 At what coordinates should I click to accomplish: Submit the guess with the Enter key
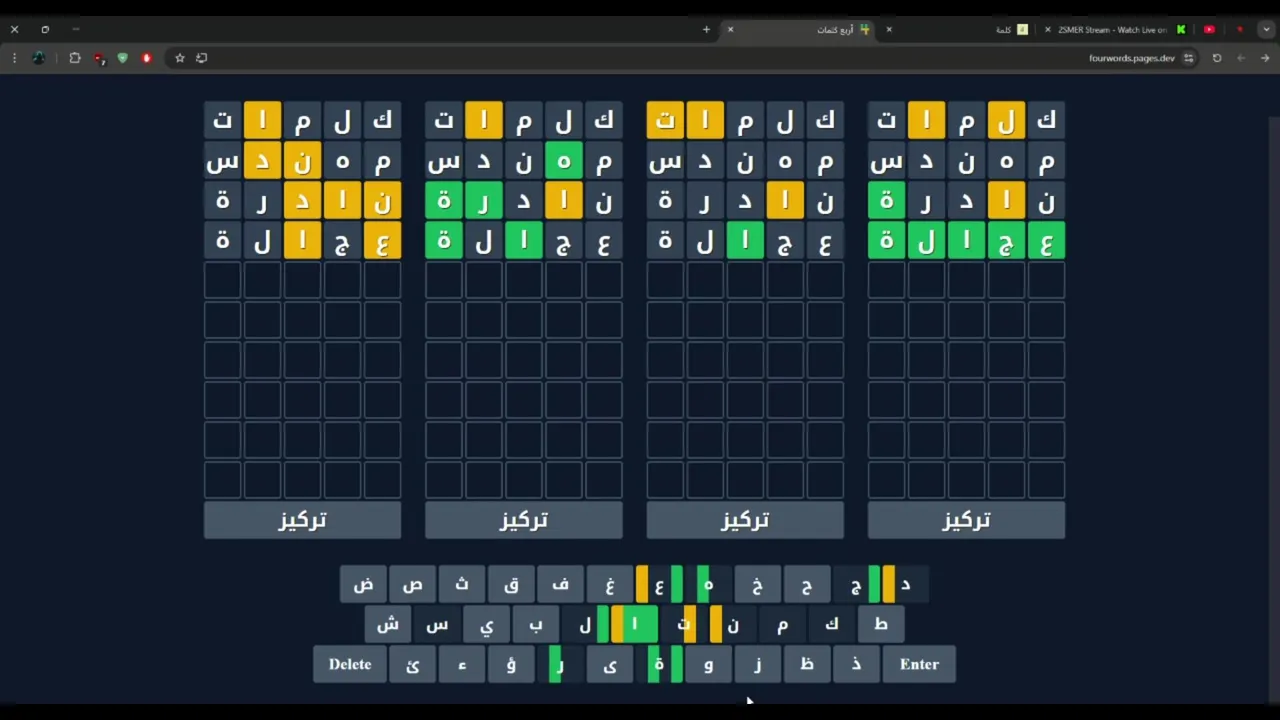tap(919, 665)
